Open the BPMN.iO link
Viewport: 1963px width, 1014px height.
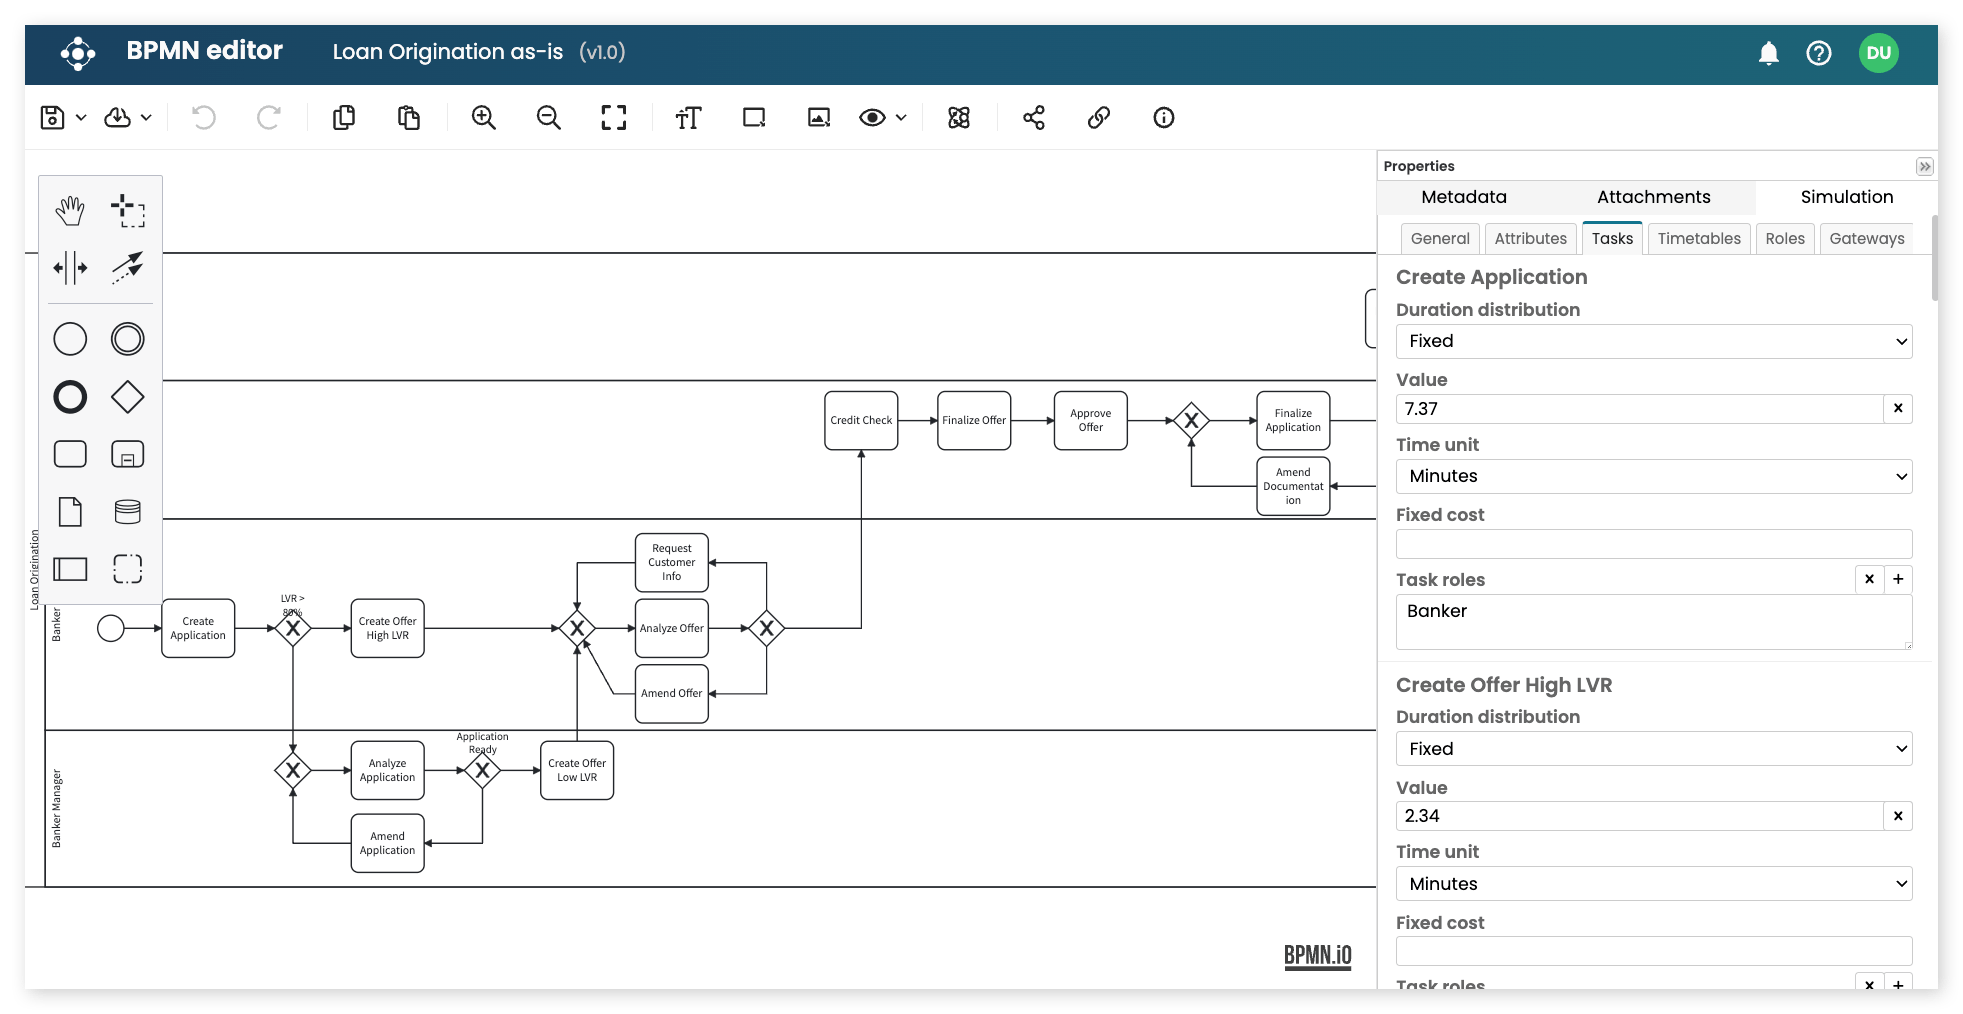[x=1317, y=956]
